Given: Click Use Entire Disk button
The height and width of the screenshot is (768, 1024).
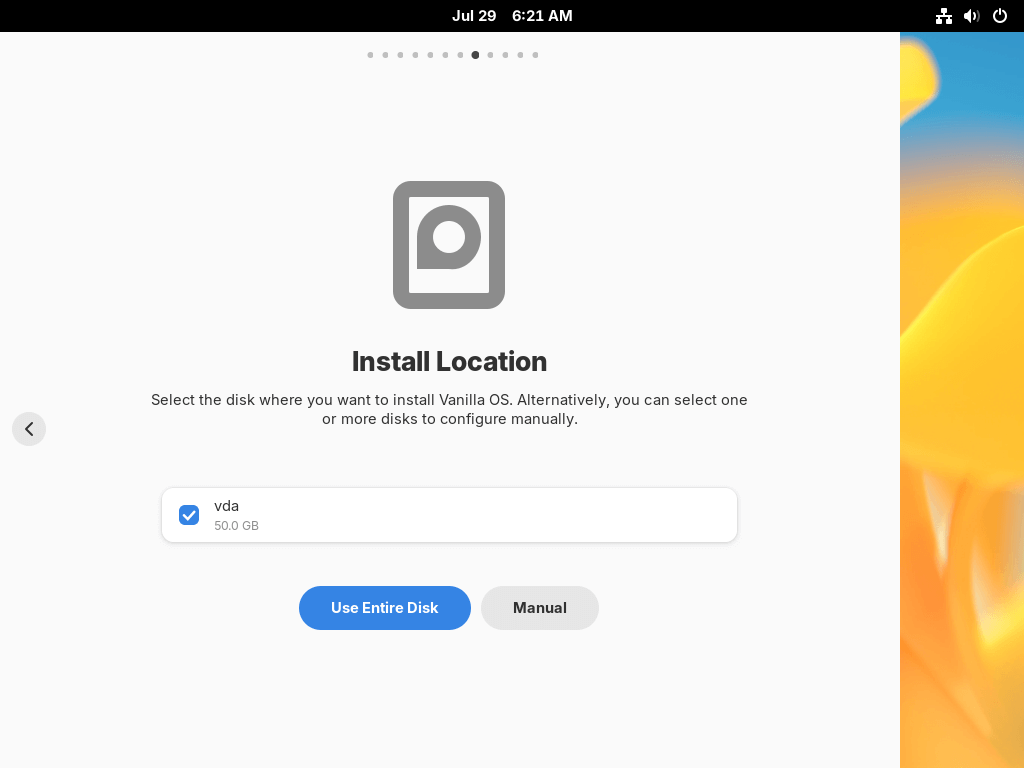Looking at the screenshot, I should coord(385,608).
